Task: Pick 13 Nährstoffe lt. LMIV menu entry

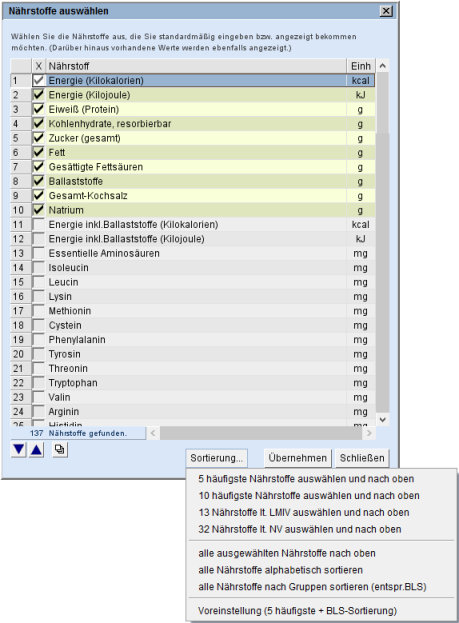Action: coord(304,512)
